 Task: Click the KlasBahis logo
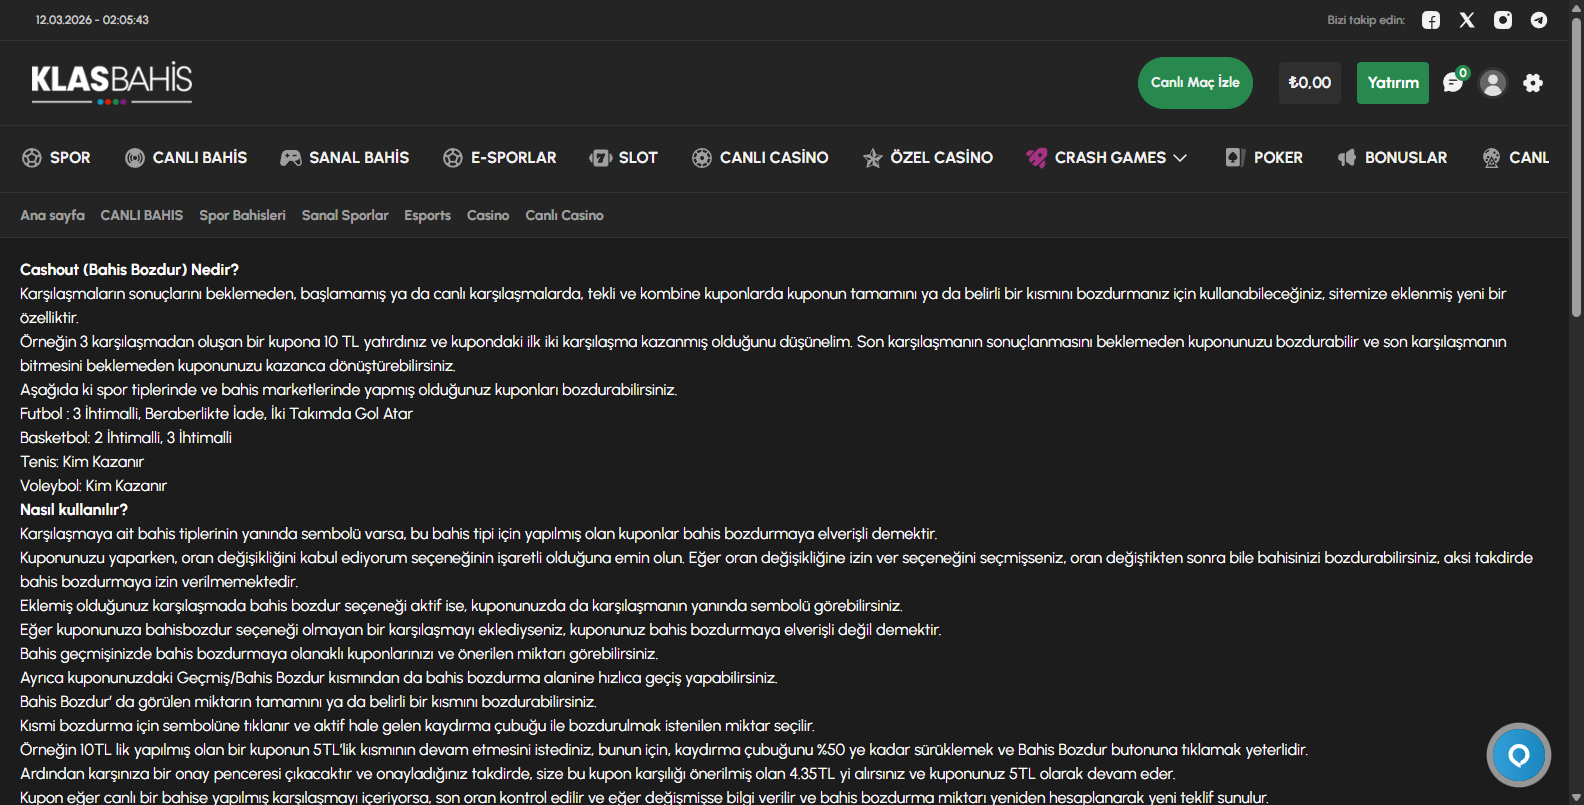(x=112, y=82)
